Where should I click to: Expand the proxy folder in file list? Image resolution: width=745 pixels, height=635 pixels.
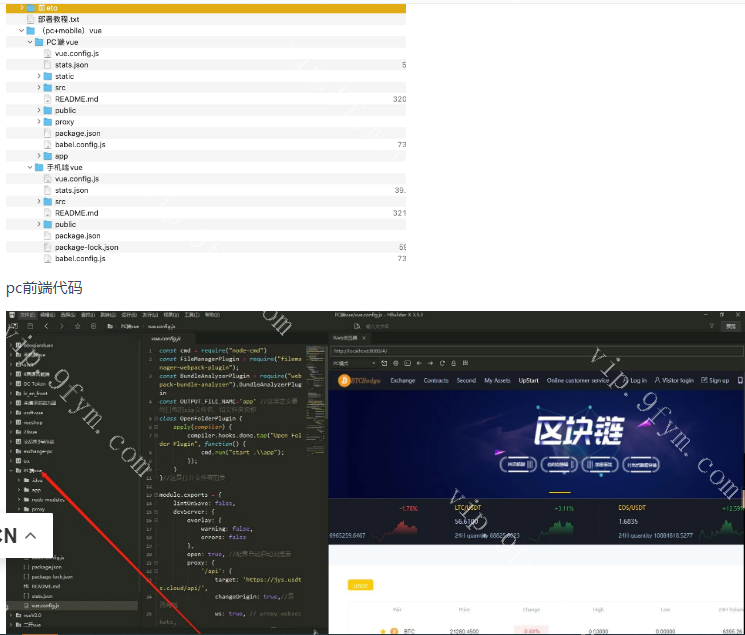click(x=39, y=122)
